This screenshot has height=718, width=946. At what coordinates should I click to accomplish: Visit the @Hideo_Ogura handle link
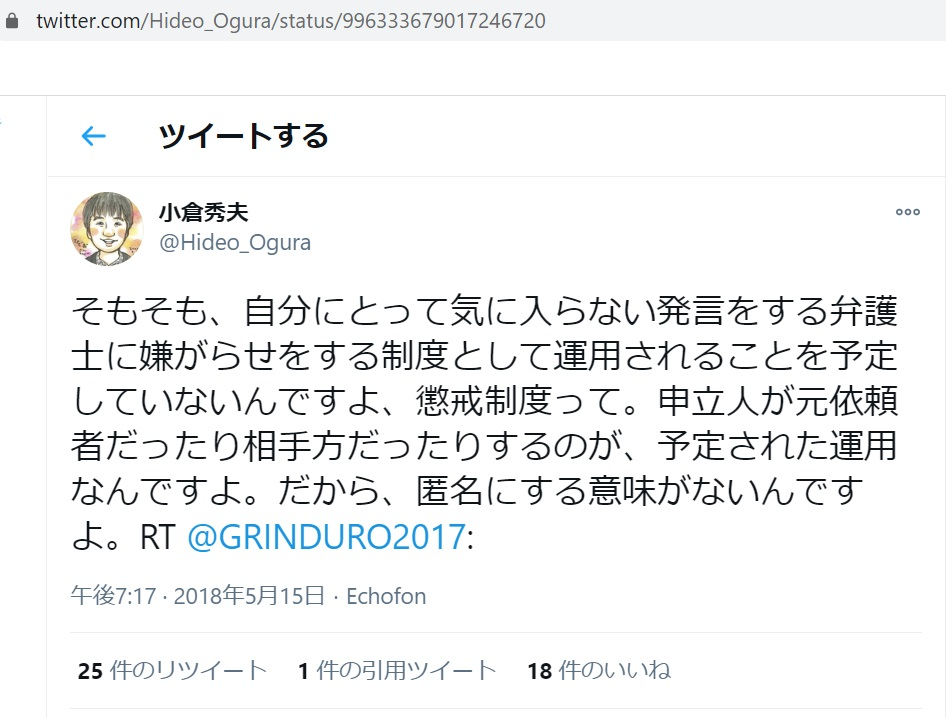coord(235,243)
